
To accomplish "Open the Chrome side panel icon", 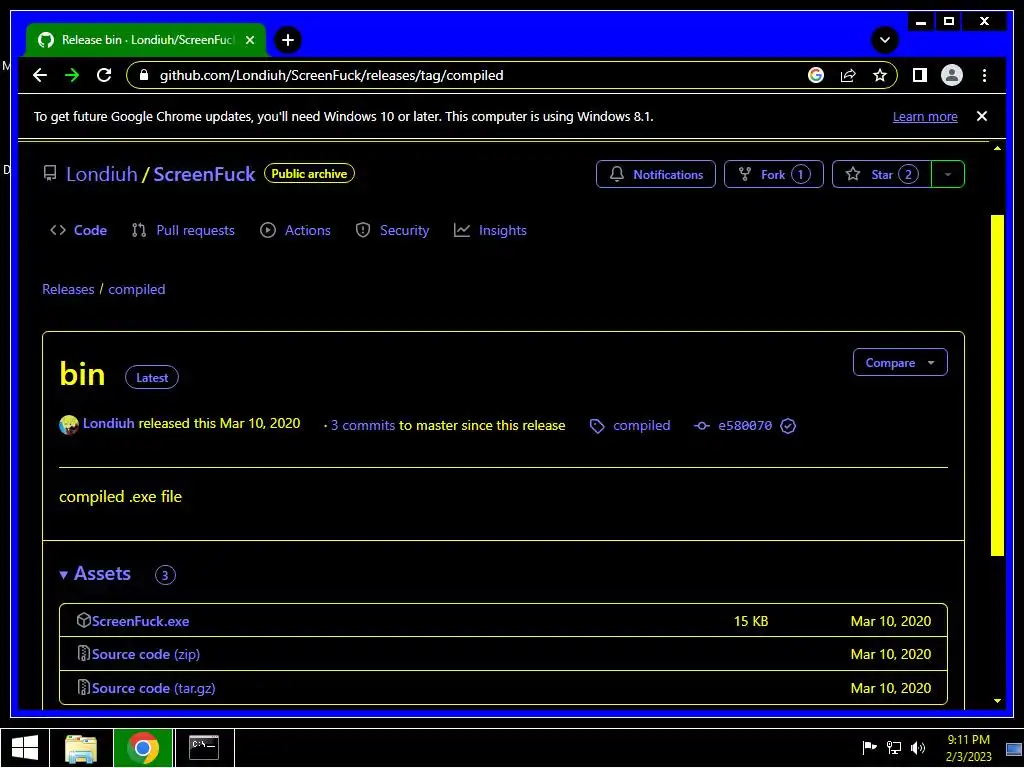I will 920,75.
